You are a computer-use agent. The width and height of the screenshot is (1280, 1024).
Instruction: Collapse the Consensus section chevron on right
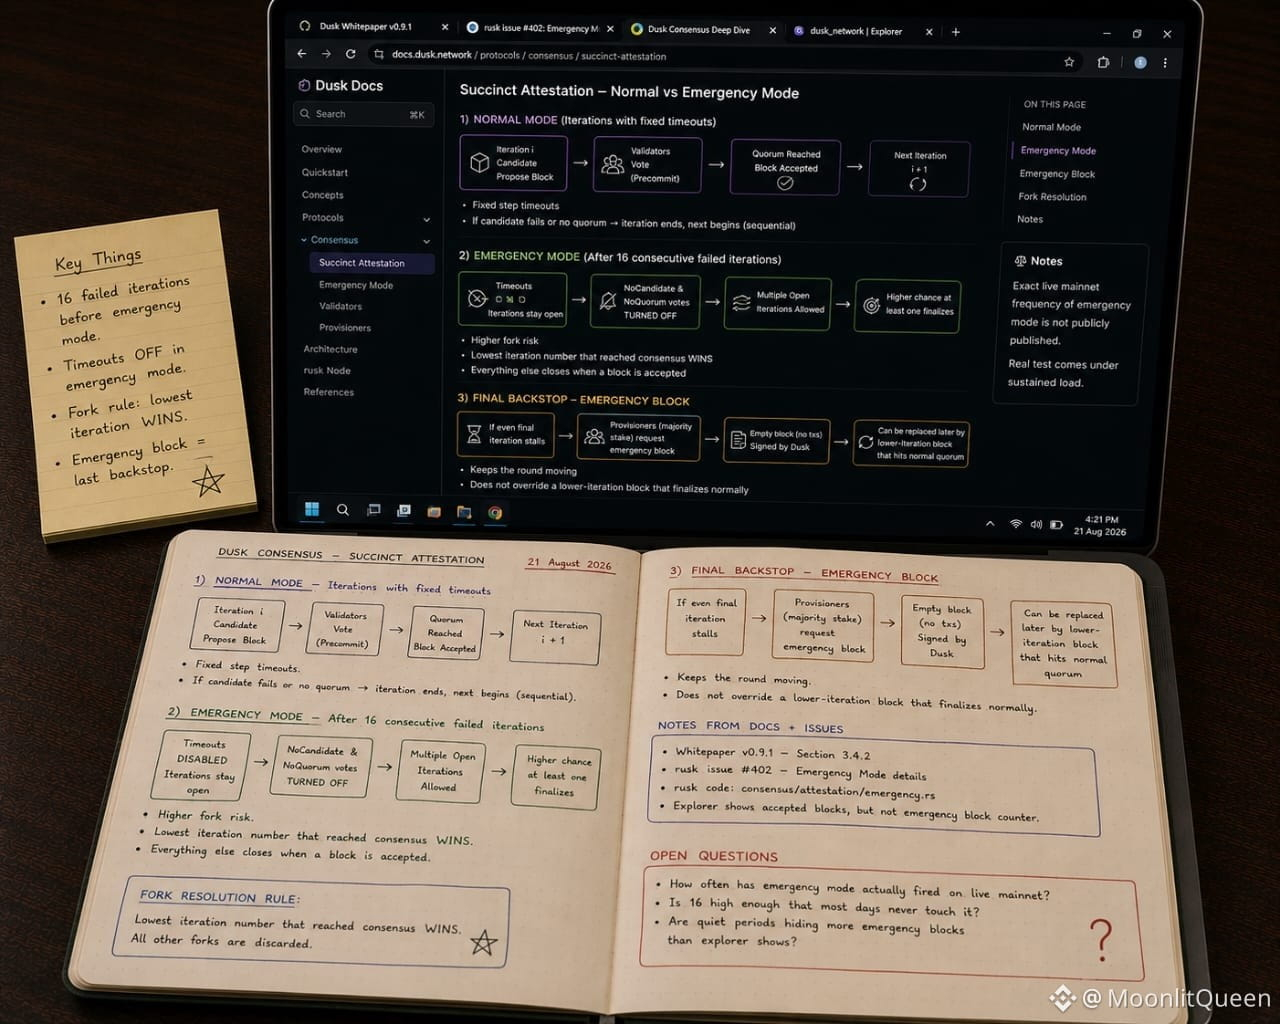click(427, 241)
